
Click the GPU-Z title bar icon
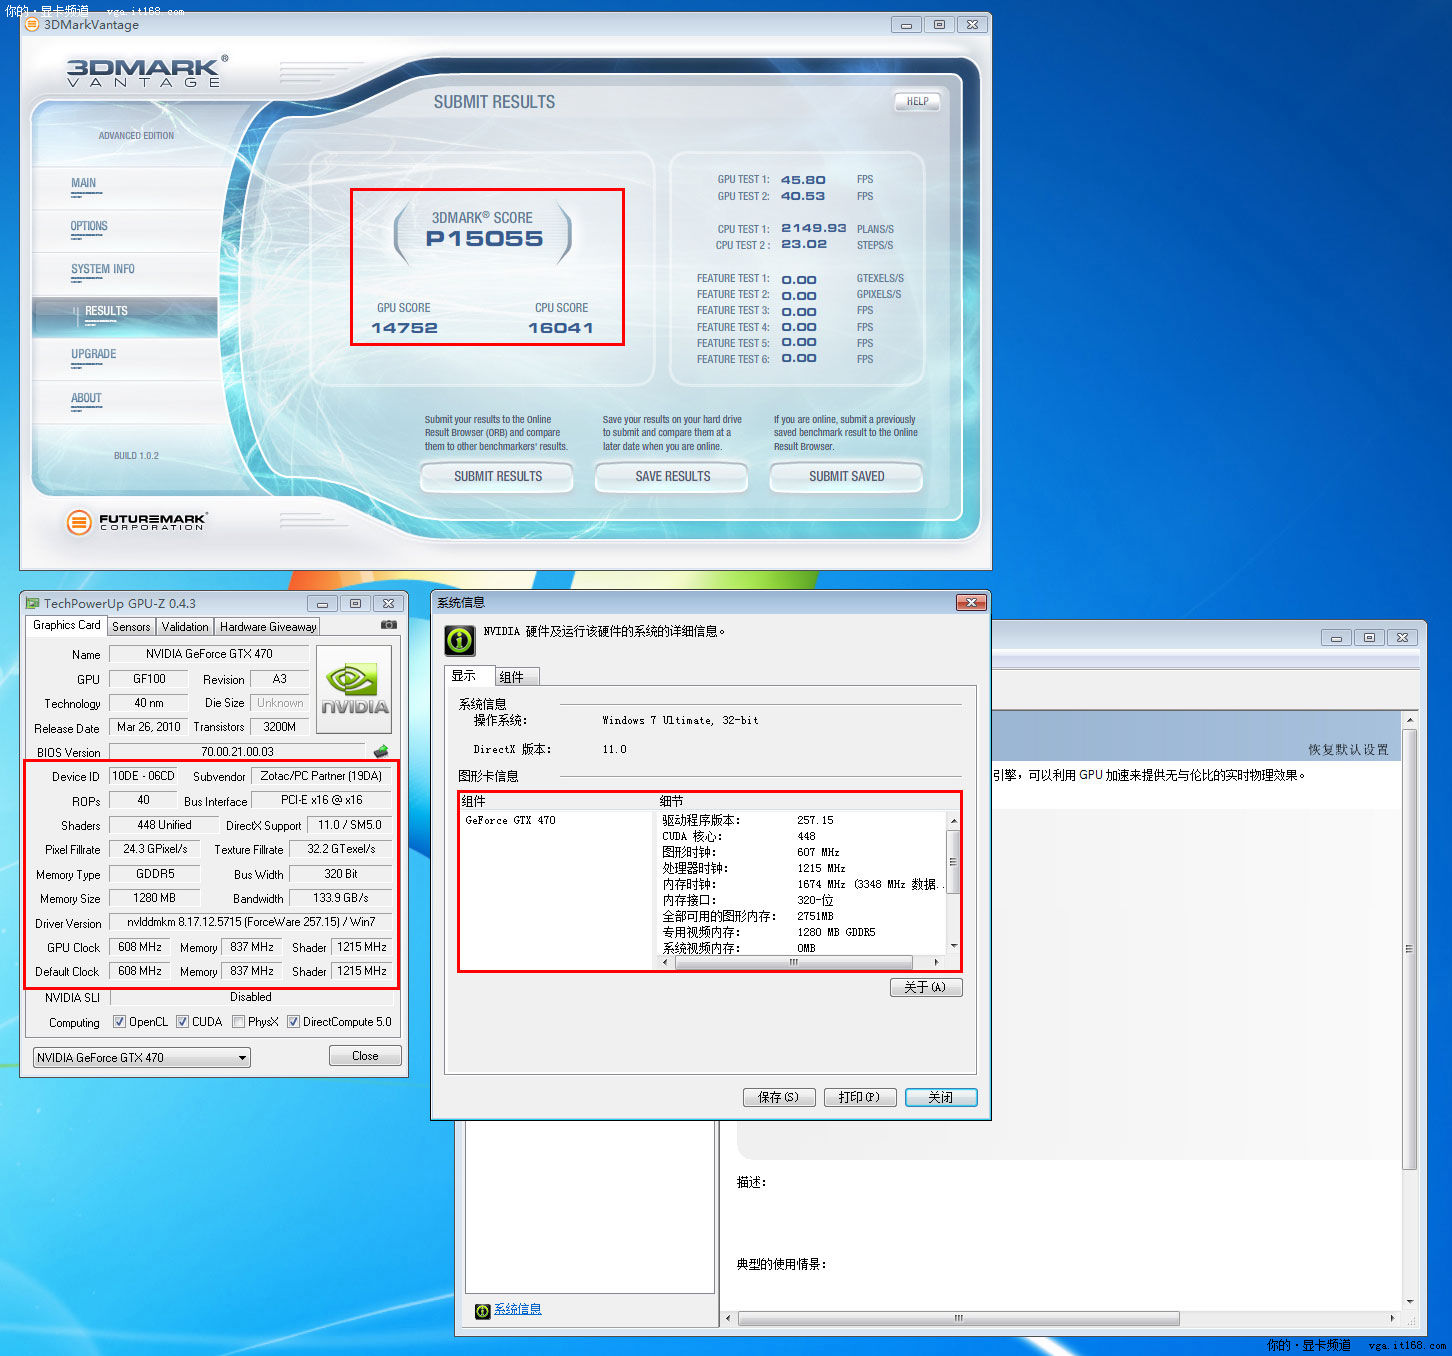(32, 603)
